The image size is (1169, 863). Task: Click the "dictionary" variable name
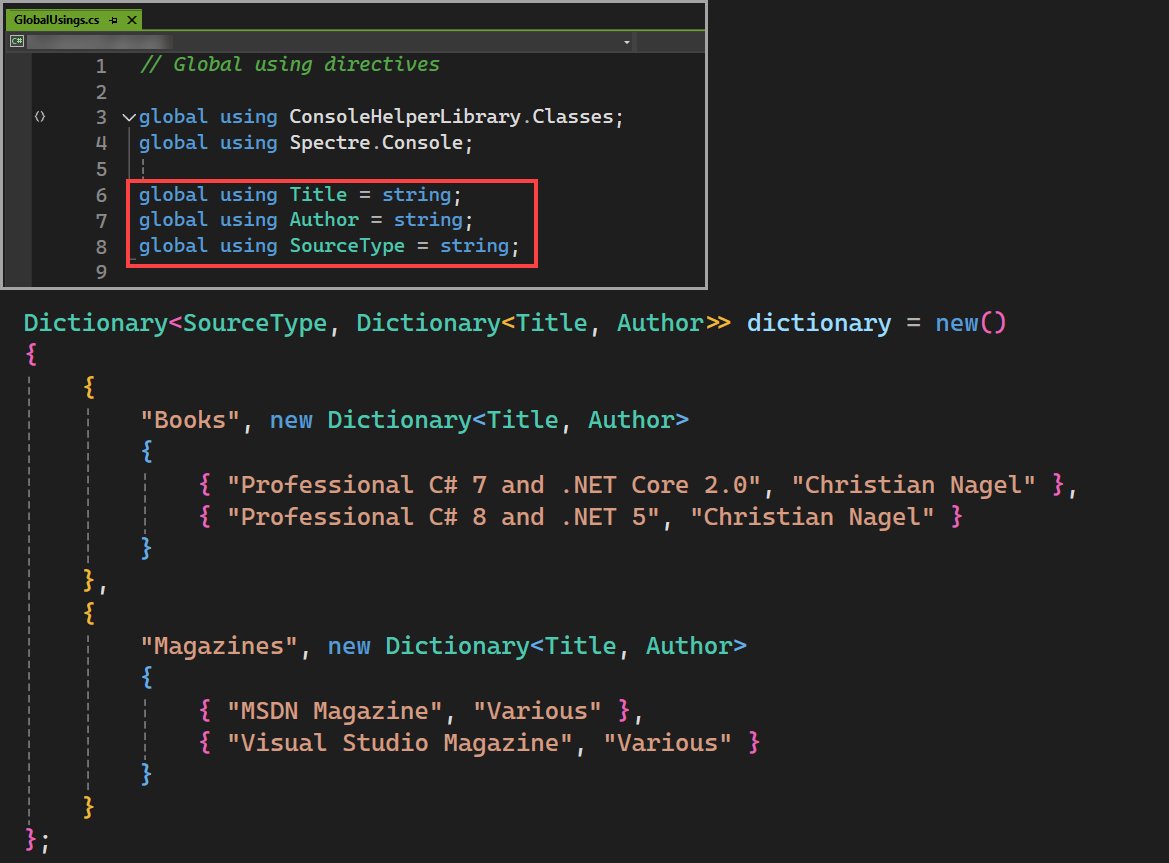point(819,323)
